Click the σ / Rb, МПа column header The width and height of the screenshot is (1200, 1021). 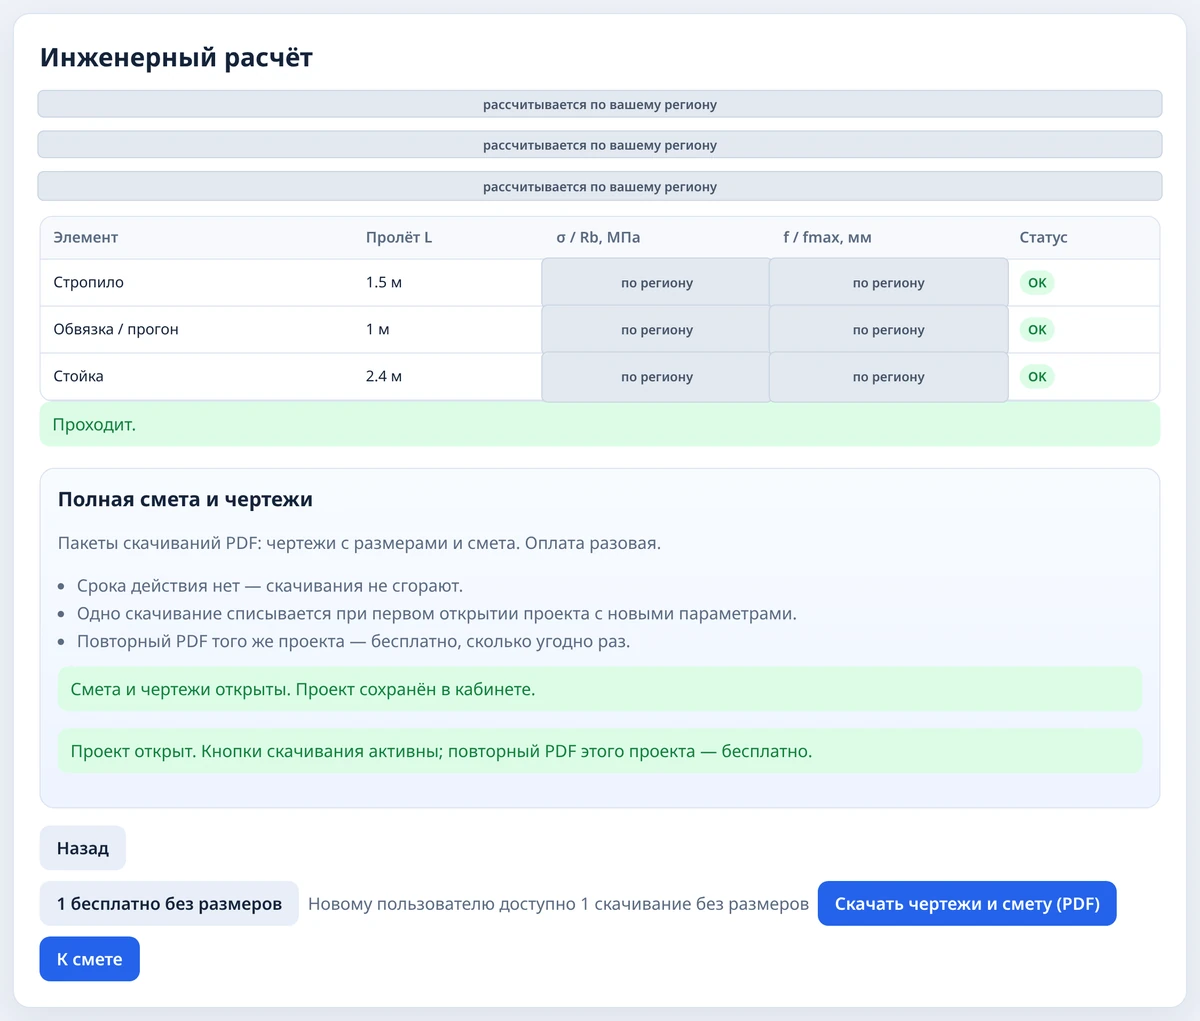pyautogui.click(x=598, y=238)
